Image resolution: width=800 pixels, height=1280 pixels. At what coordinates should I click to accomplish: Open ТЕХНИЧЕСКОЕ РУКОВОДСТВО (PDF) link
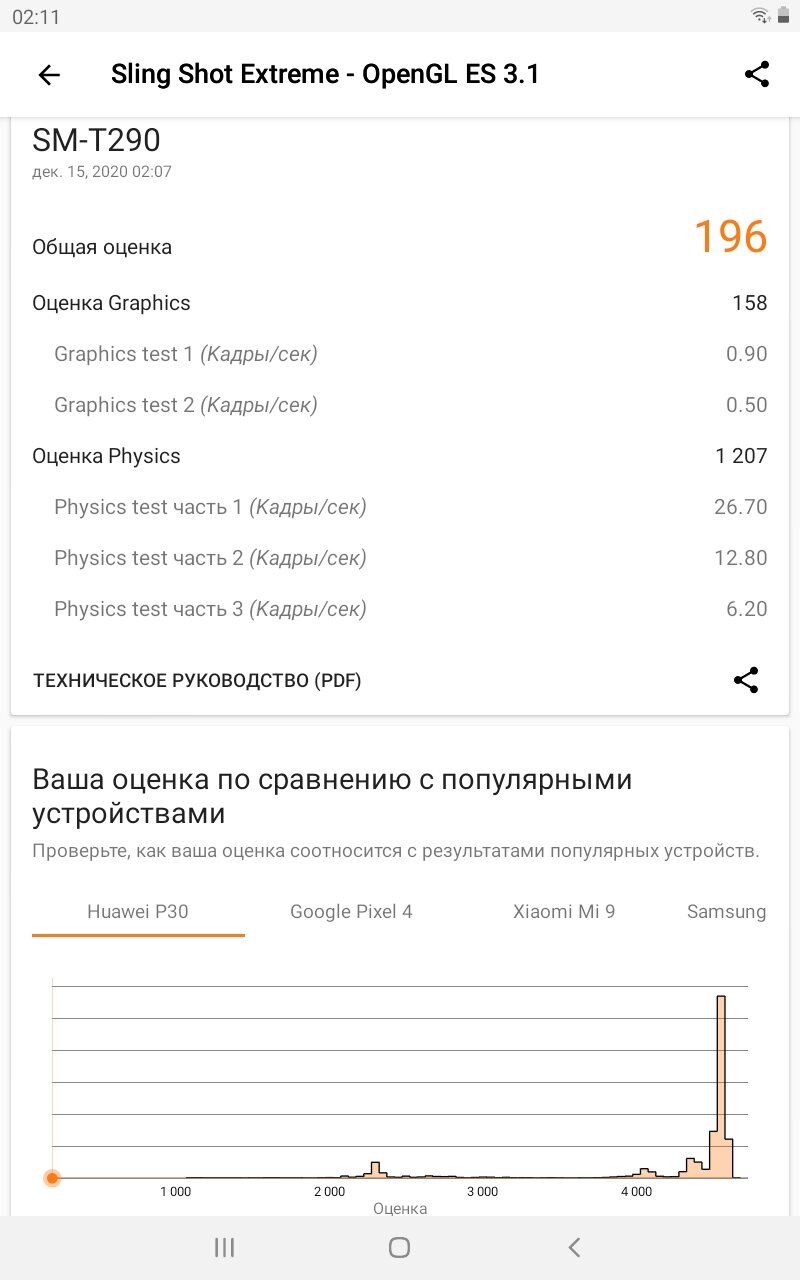coord(197,681)
